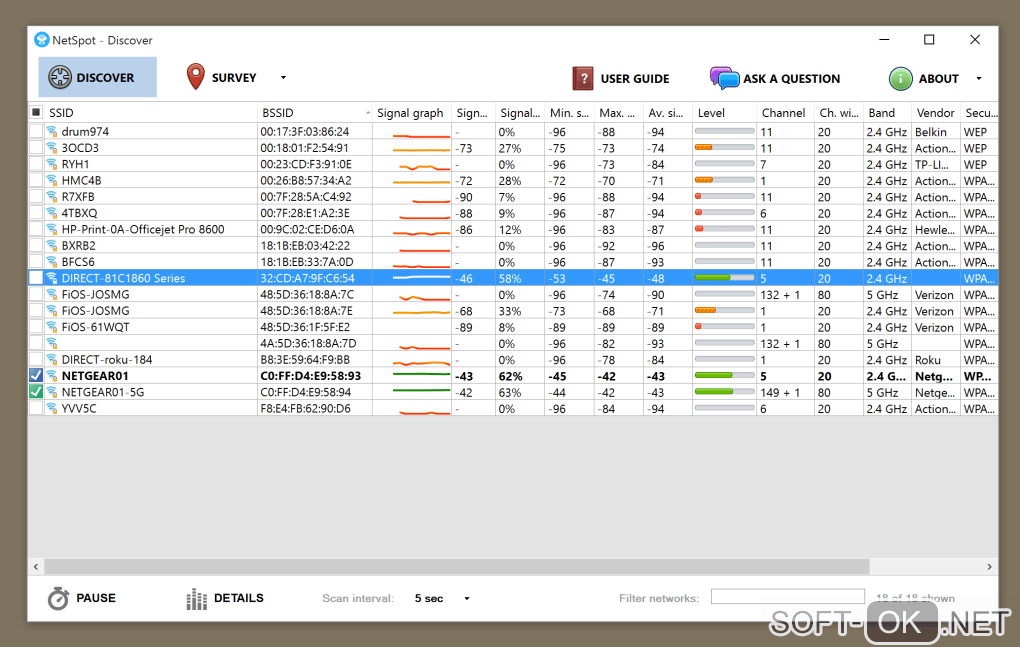Click the Wi-Fi icon beside BXRB2
Viewport: 1020px width, 647px height.
(x=52, y=245)
